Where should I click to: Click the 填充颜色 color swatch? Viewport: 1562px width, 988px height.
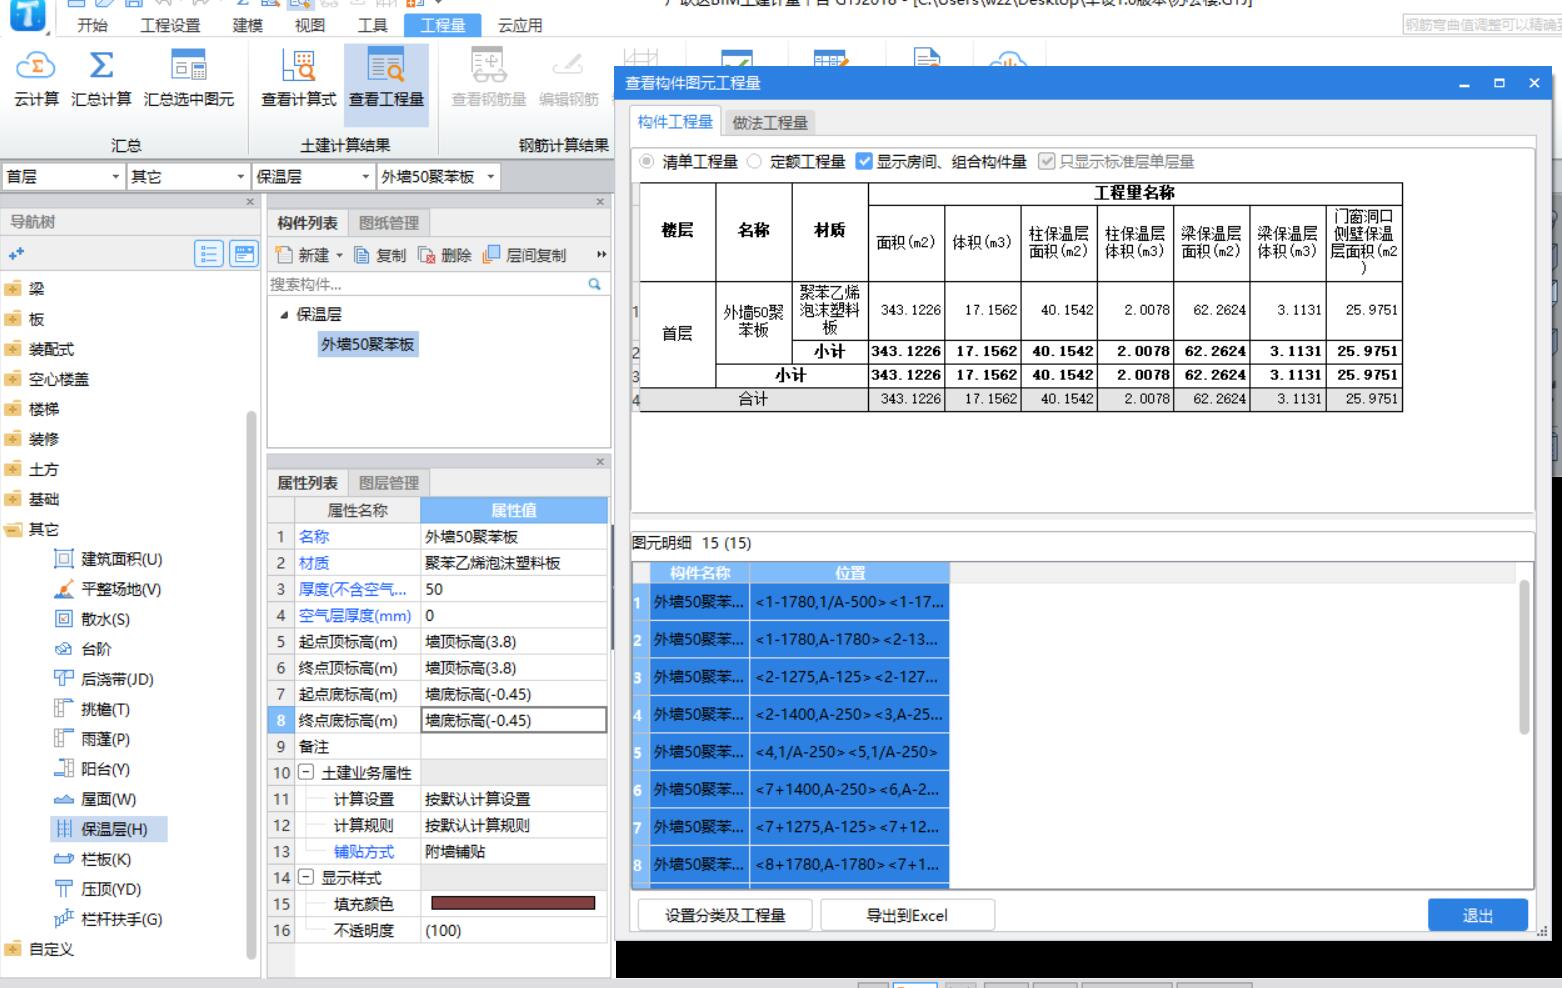click(513, 903)
